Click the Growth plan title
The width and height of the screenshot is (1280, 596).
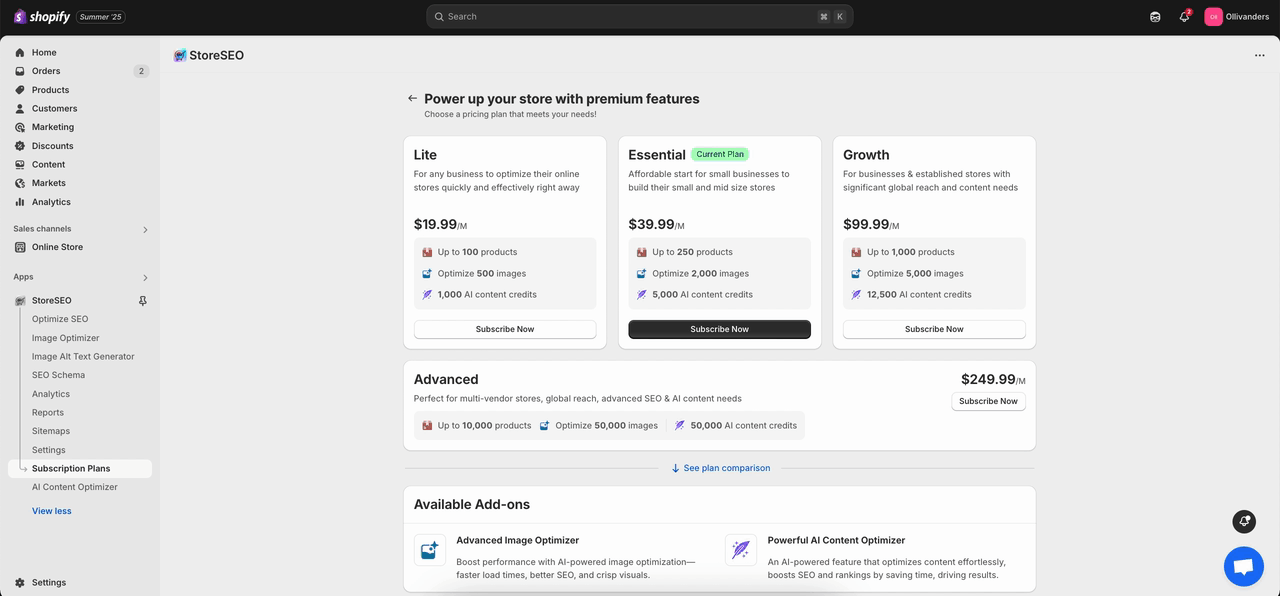click(866, 155)
